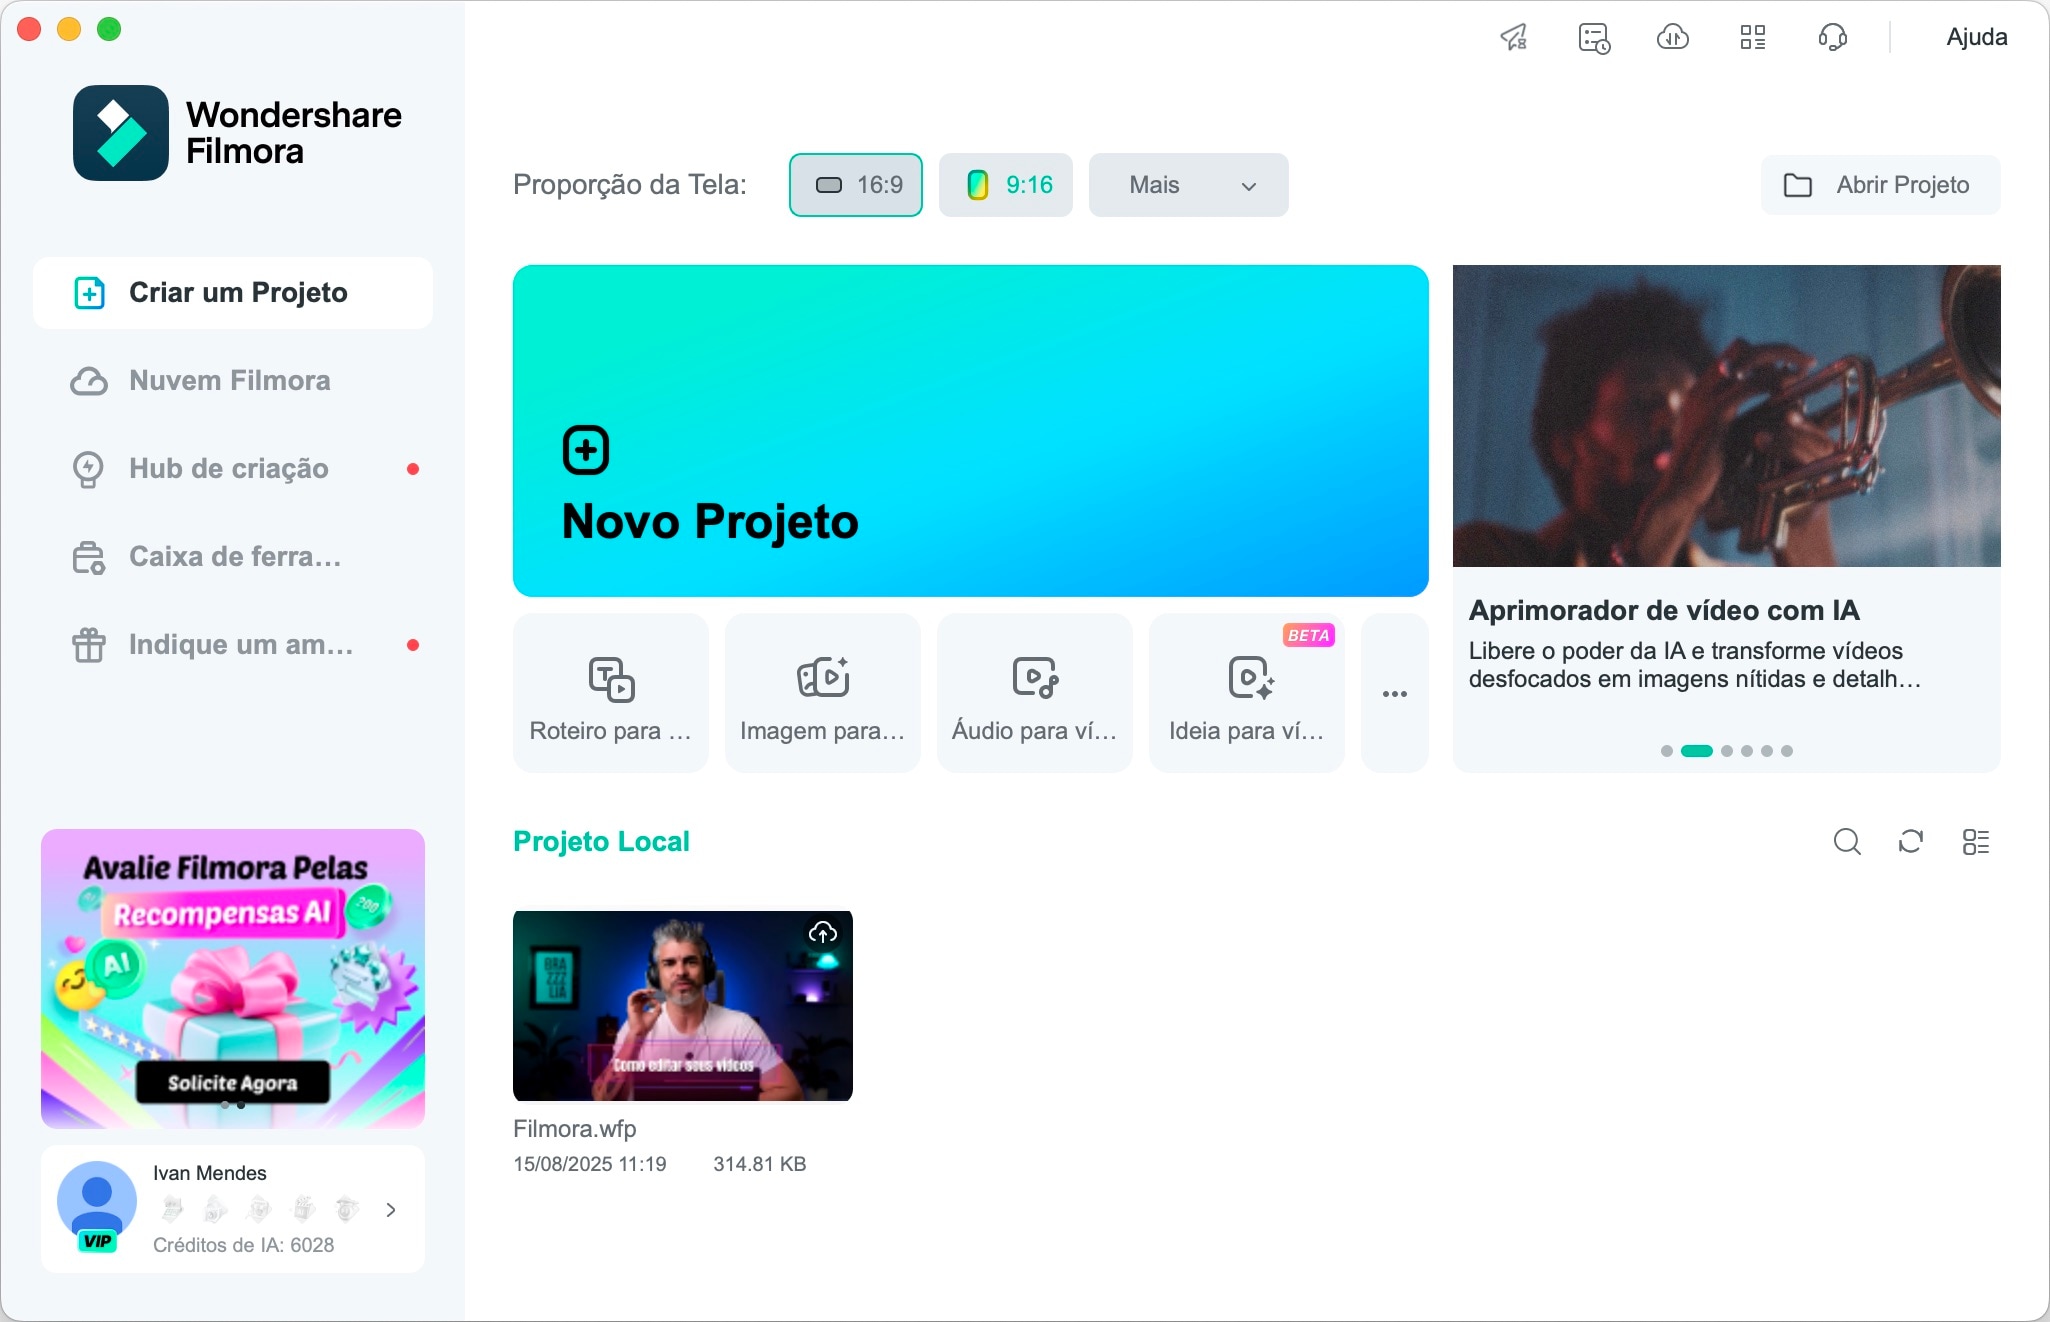Upload Filmora.wfp using the cloud icon on its thumbnail

click(823, 933)
